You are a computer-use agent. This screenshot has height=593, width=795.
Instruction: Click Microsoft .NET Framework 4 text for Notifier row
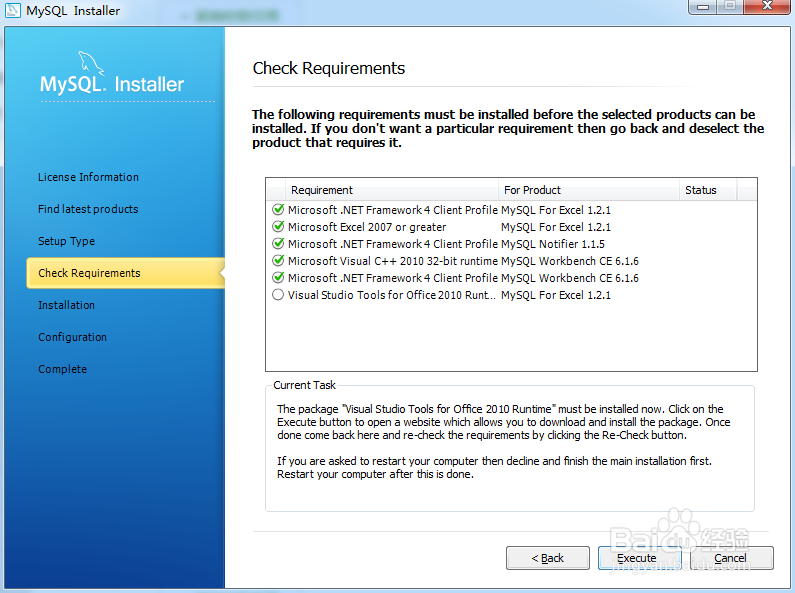392,244
